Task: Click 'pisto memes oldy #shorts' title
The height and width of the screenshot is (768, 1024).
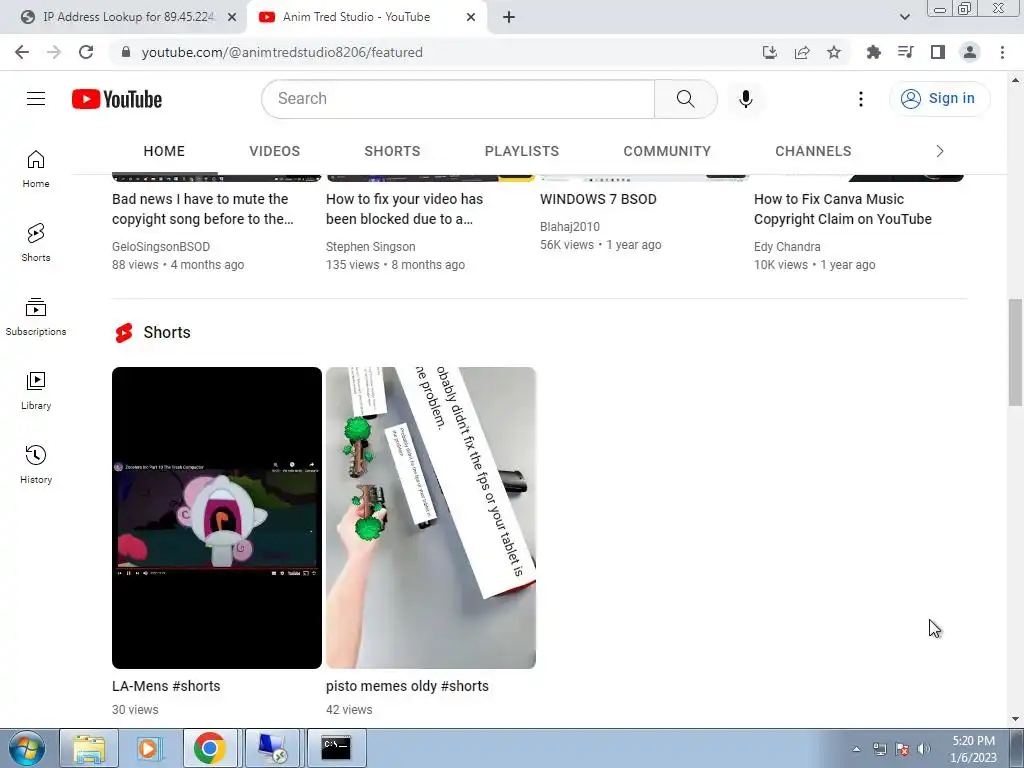Action: [x=408, y=686]
